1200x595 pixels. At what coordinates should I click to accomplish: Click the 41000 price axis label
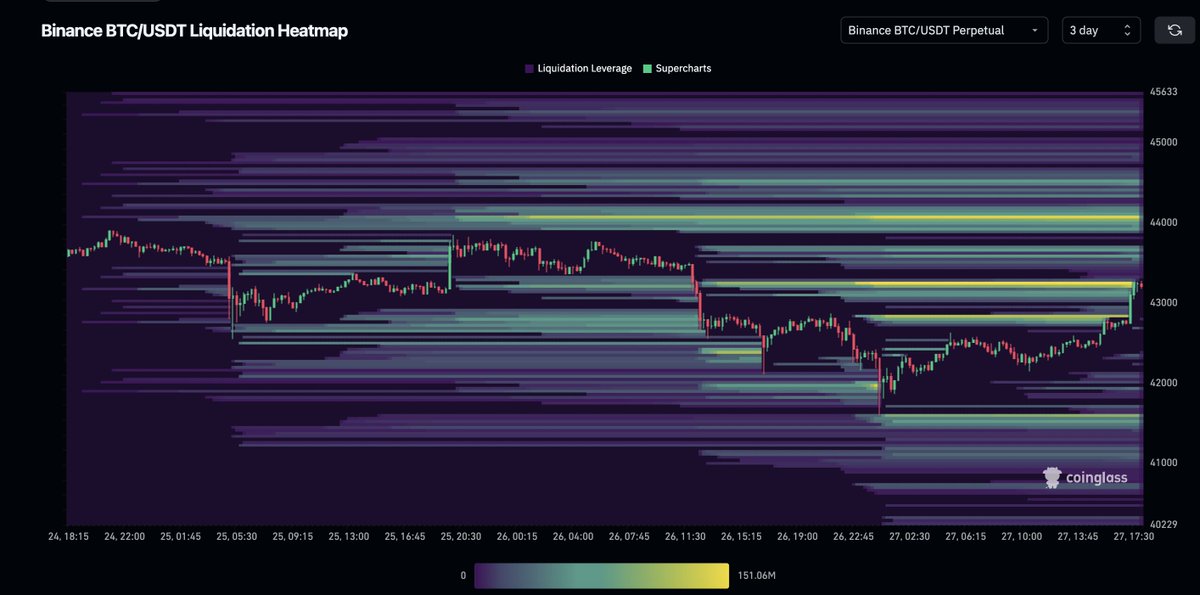click(1164, 462)
